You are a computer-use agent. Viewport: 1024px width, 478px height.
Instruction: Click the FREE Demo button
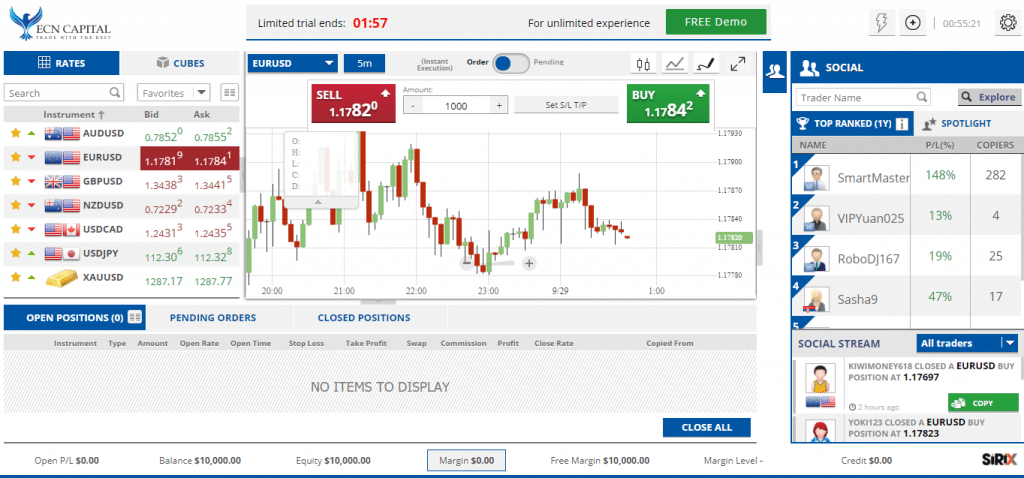coord(716,22)
